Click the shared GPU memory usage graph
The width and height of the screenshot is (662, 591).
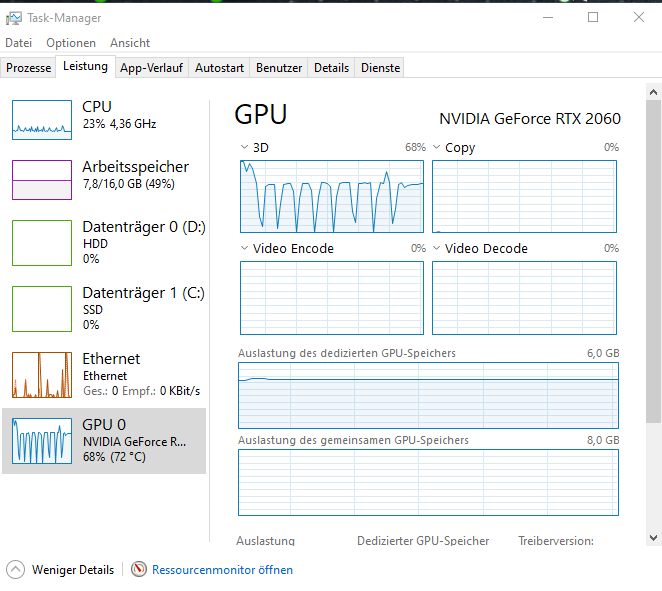429,483
